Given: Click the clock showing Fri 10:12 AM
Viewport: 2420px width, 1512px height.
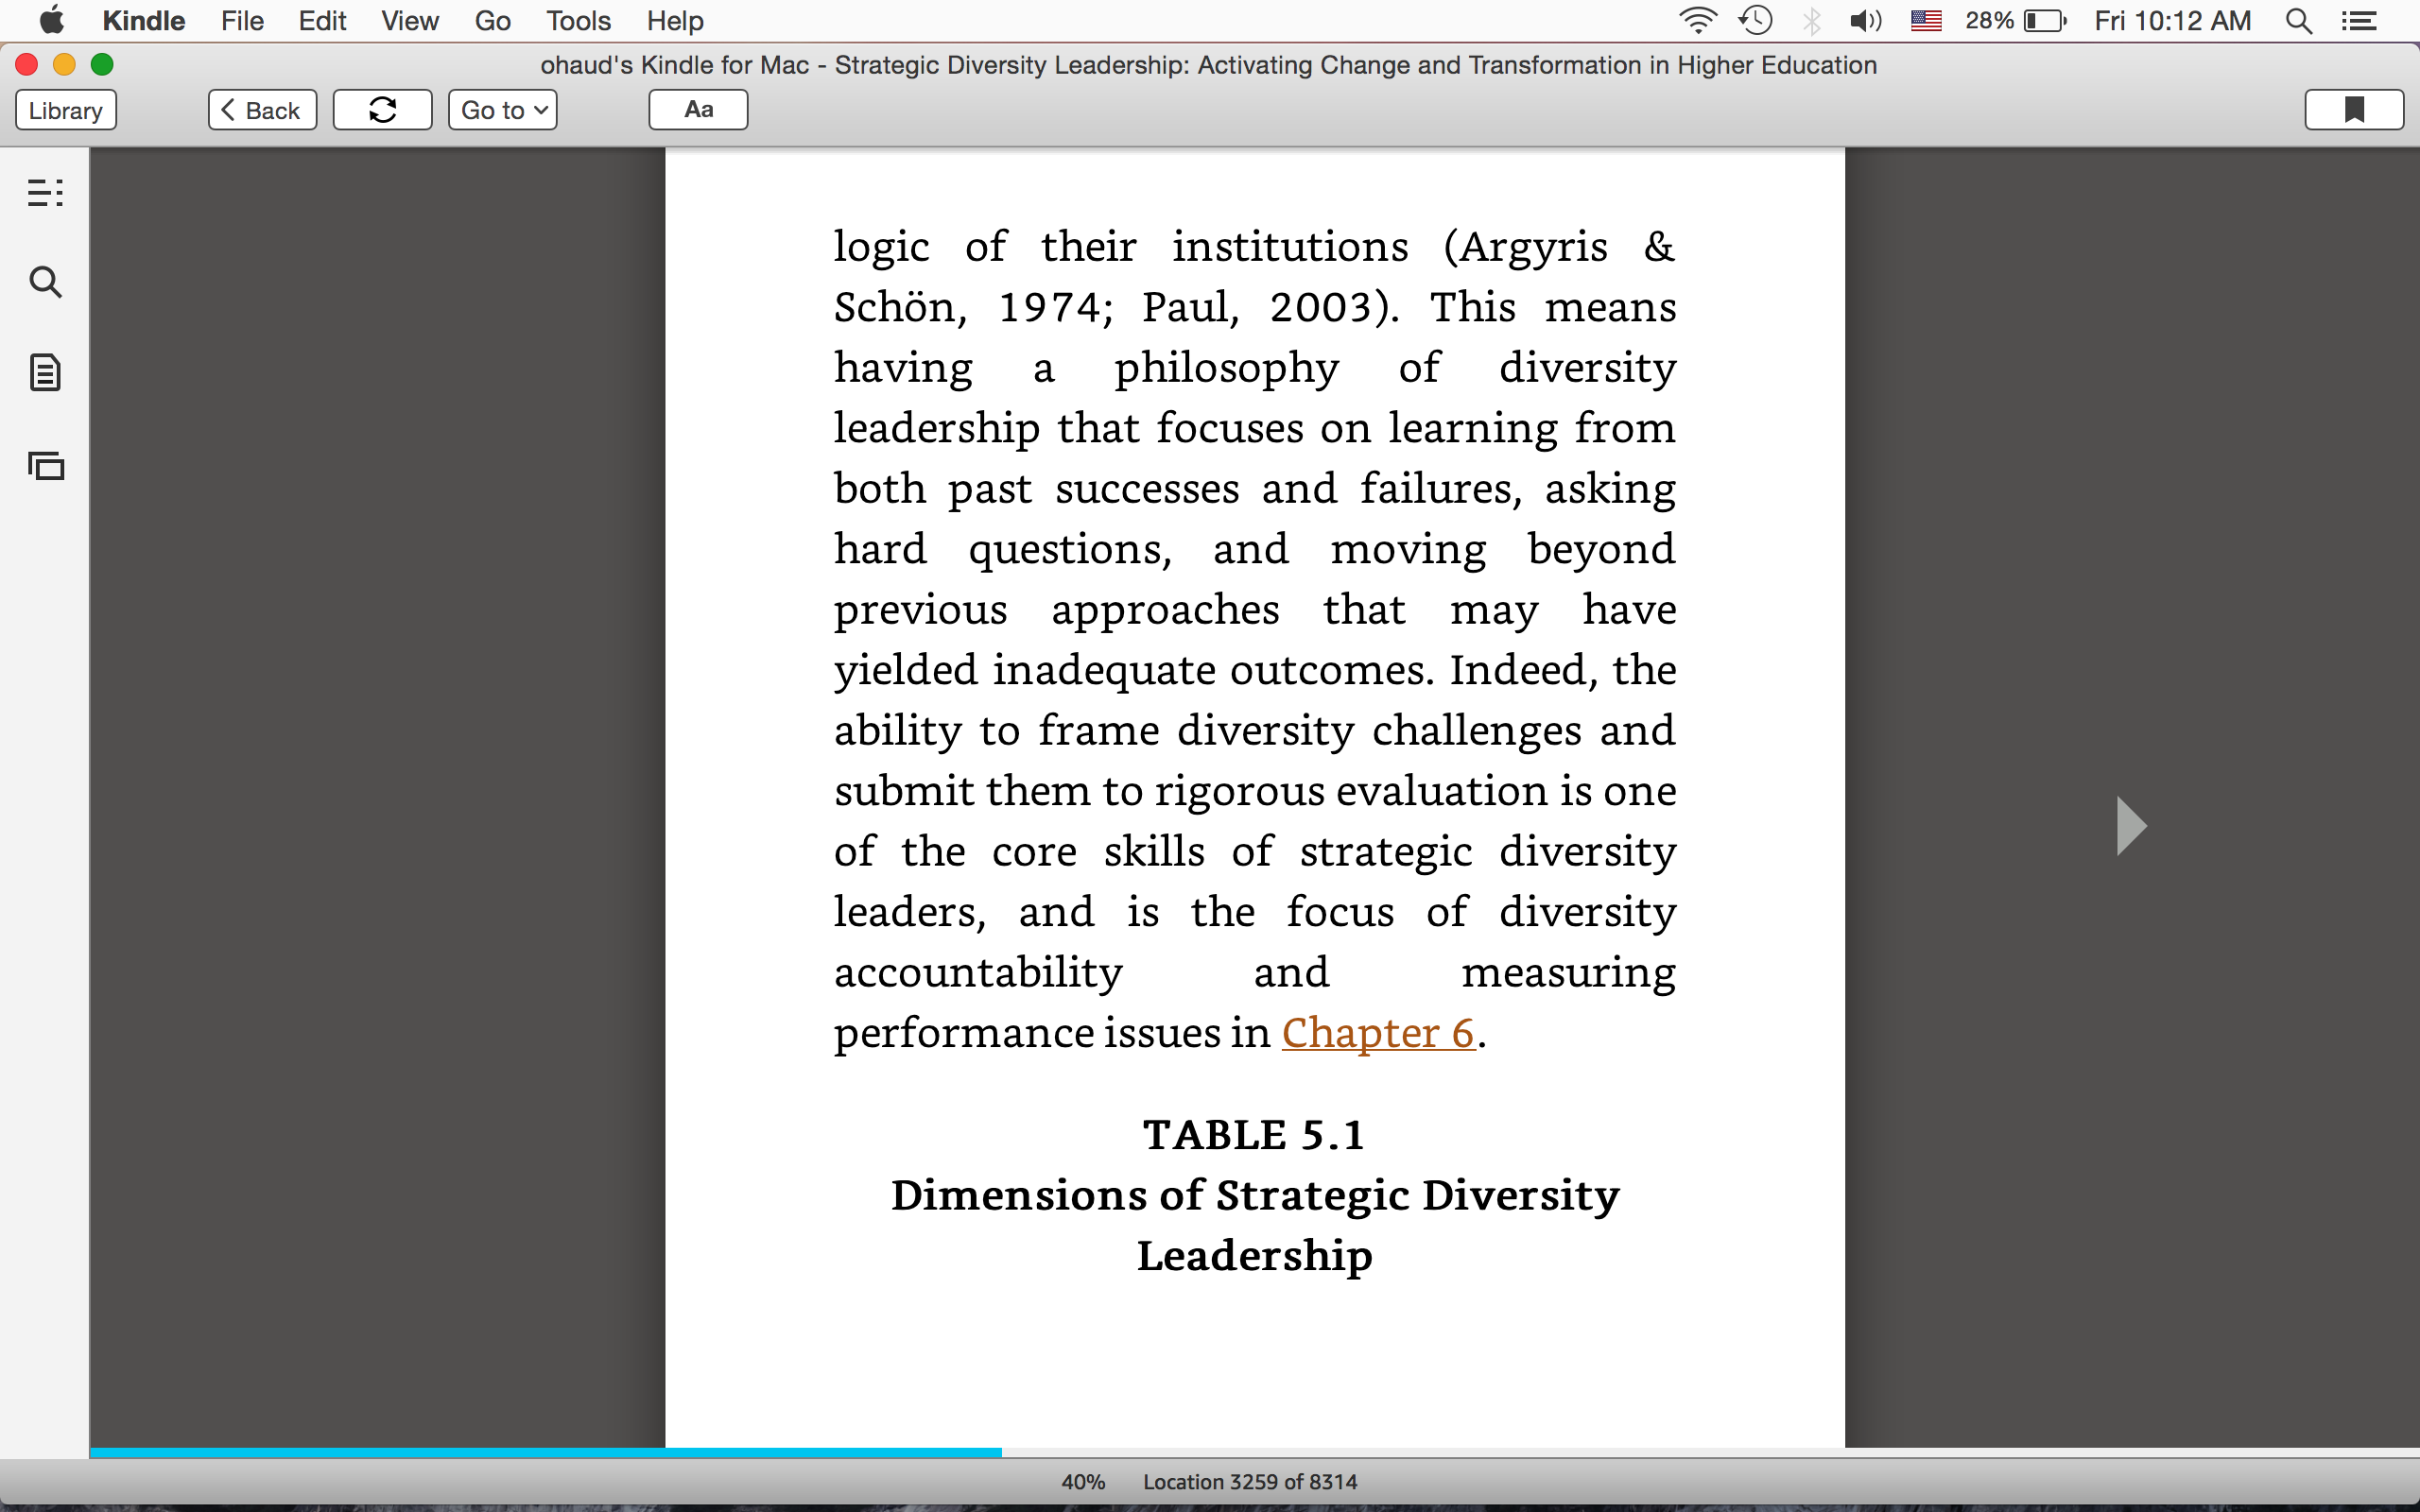Looking at the screenshot, I should click(2172, 21).
